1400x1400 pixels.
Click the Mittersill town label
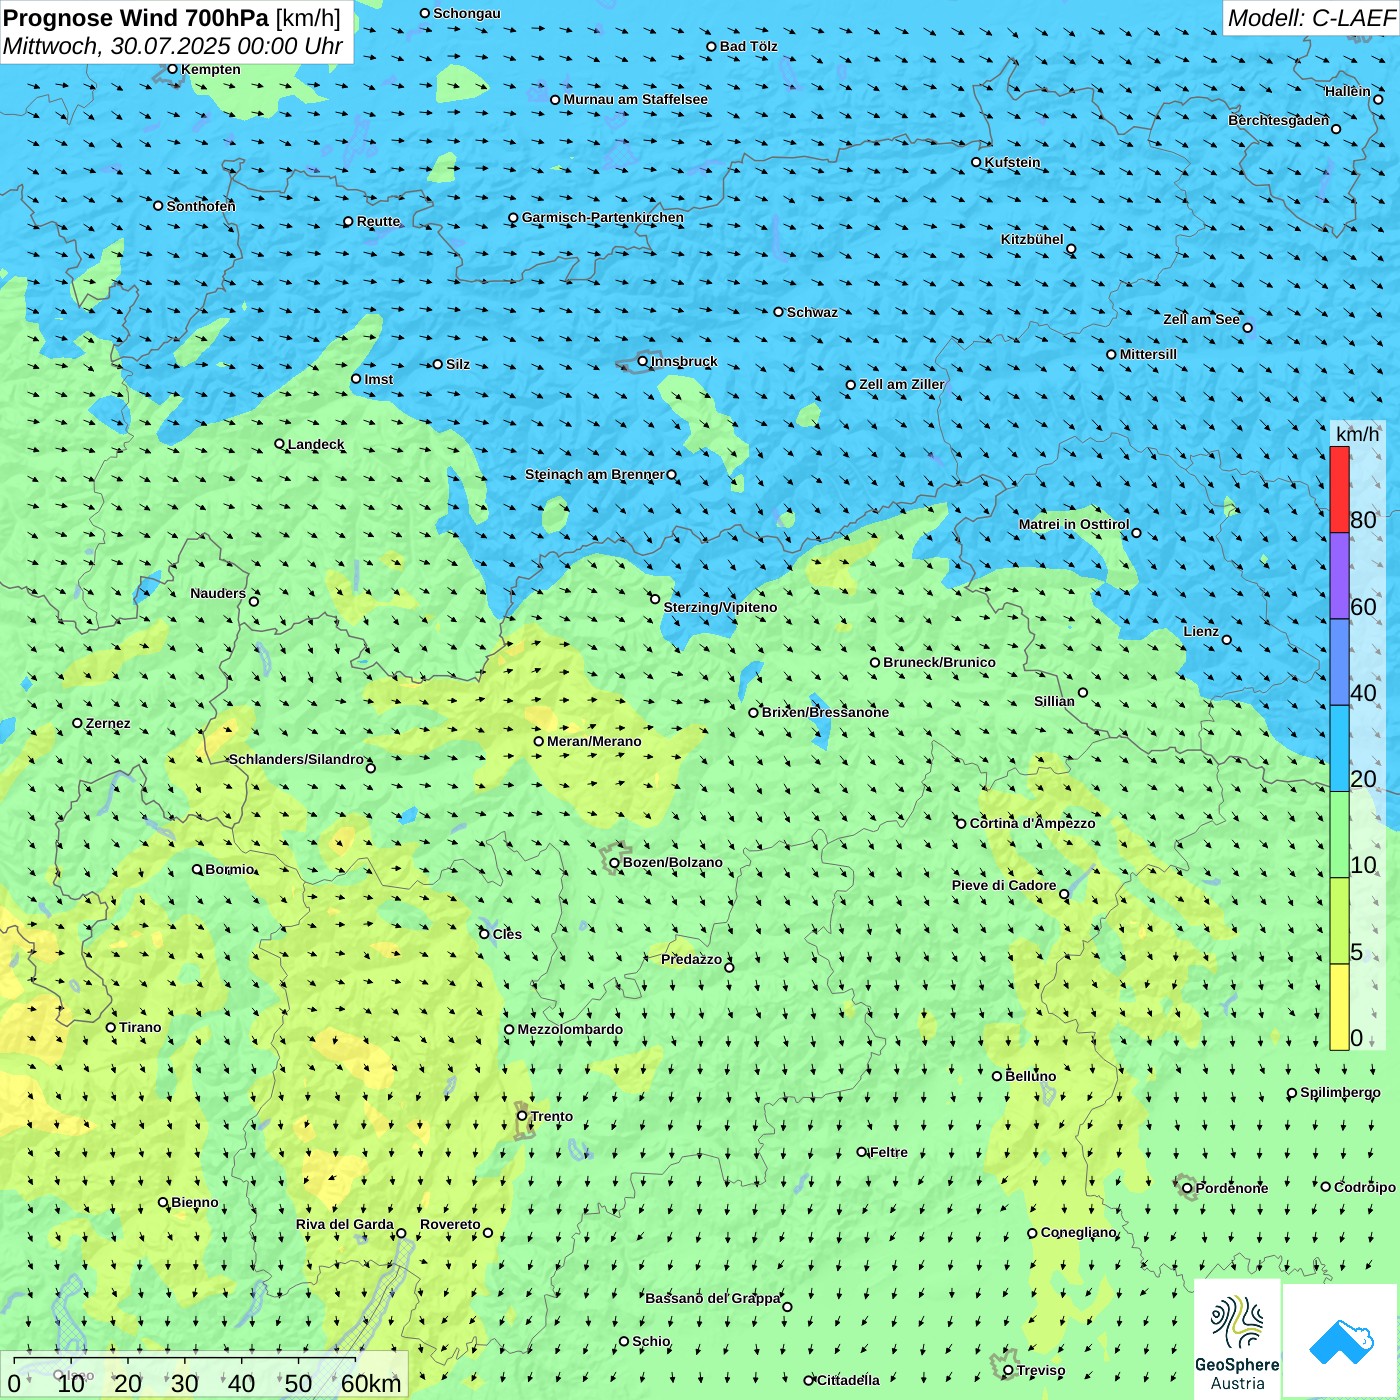(1148, 354)
